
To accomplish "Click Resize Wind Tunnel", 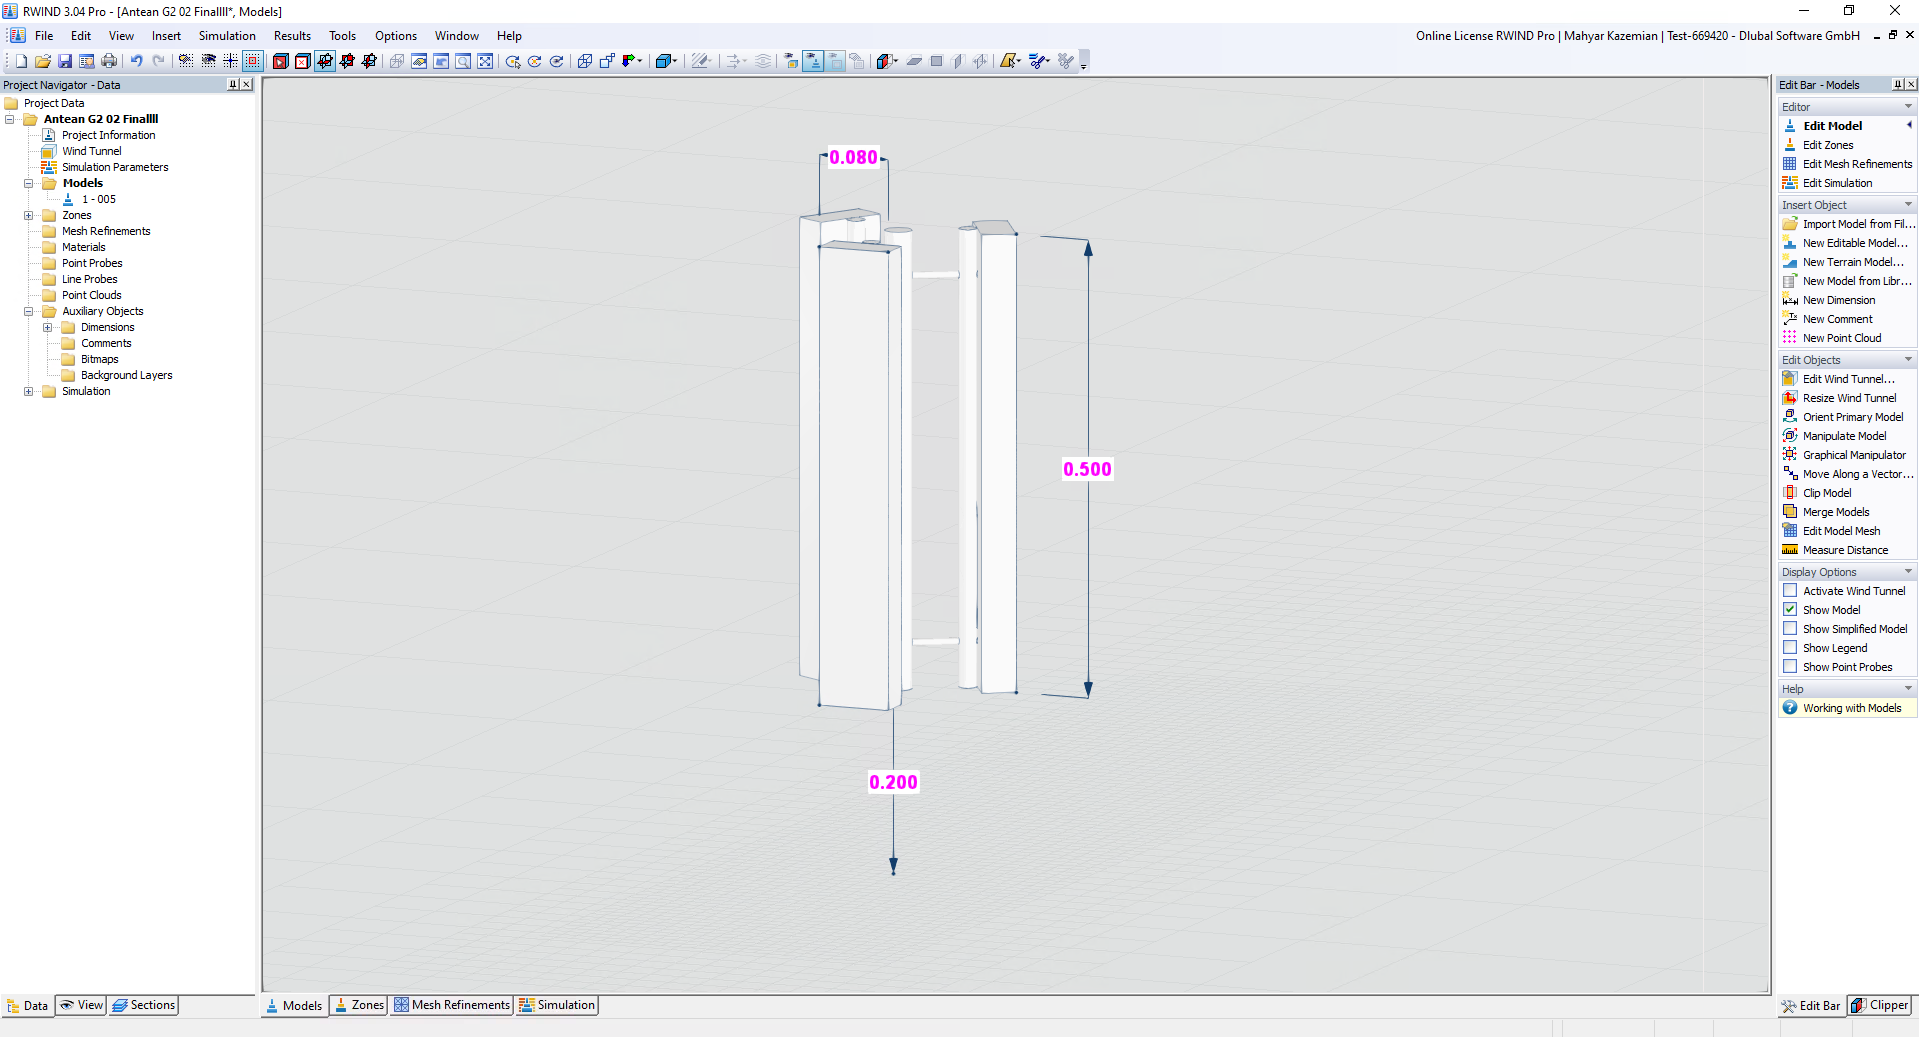I will click(1849, 397).
